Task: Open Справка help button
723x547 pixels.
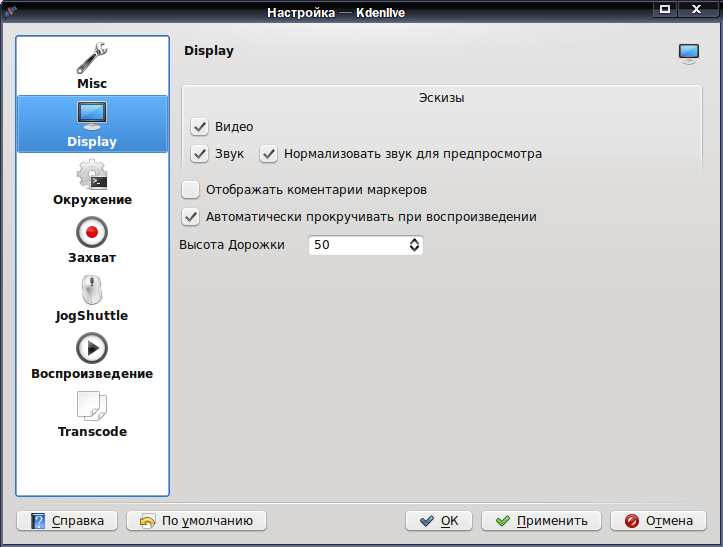Action: pyautogui.click(x=67, y=521)
